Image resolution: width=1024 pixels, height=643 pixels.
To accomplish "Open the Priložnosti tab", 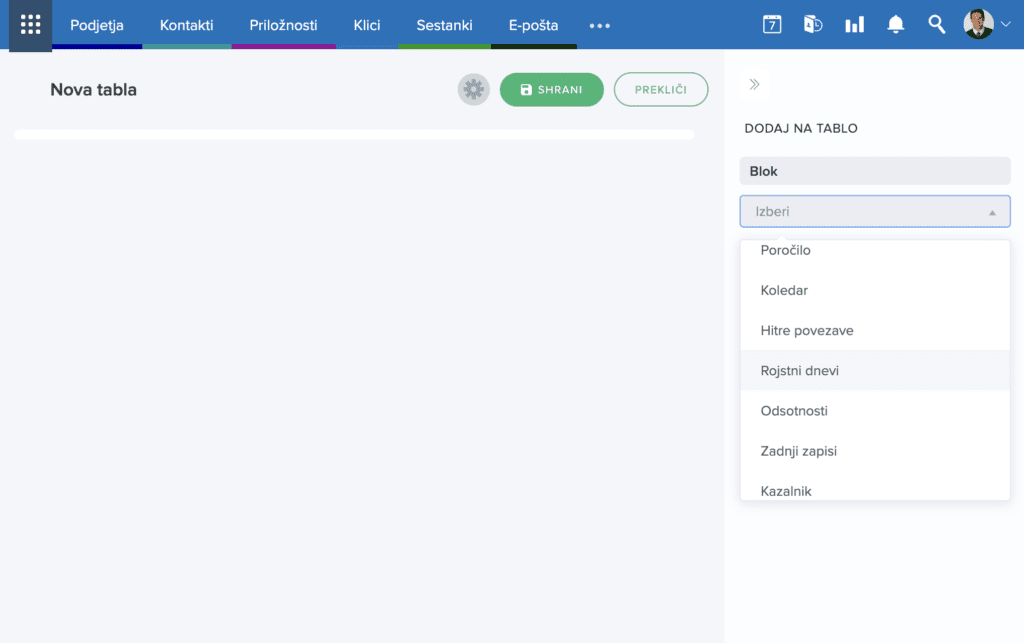I will (283, 25).
